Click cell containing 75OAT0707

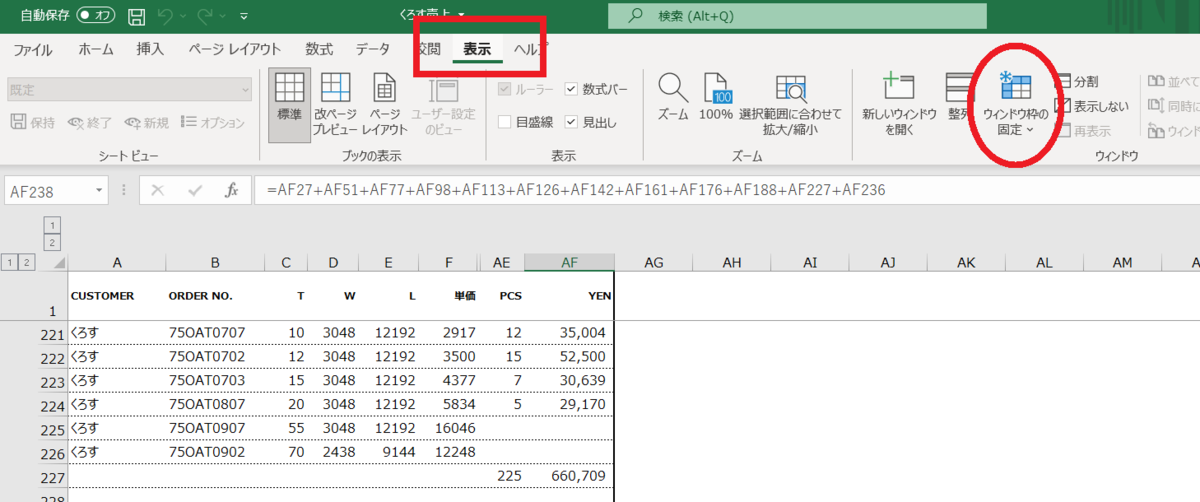(215, 332)
